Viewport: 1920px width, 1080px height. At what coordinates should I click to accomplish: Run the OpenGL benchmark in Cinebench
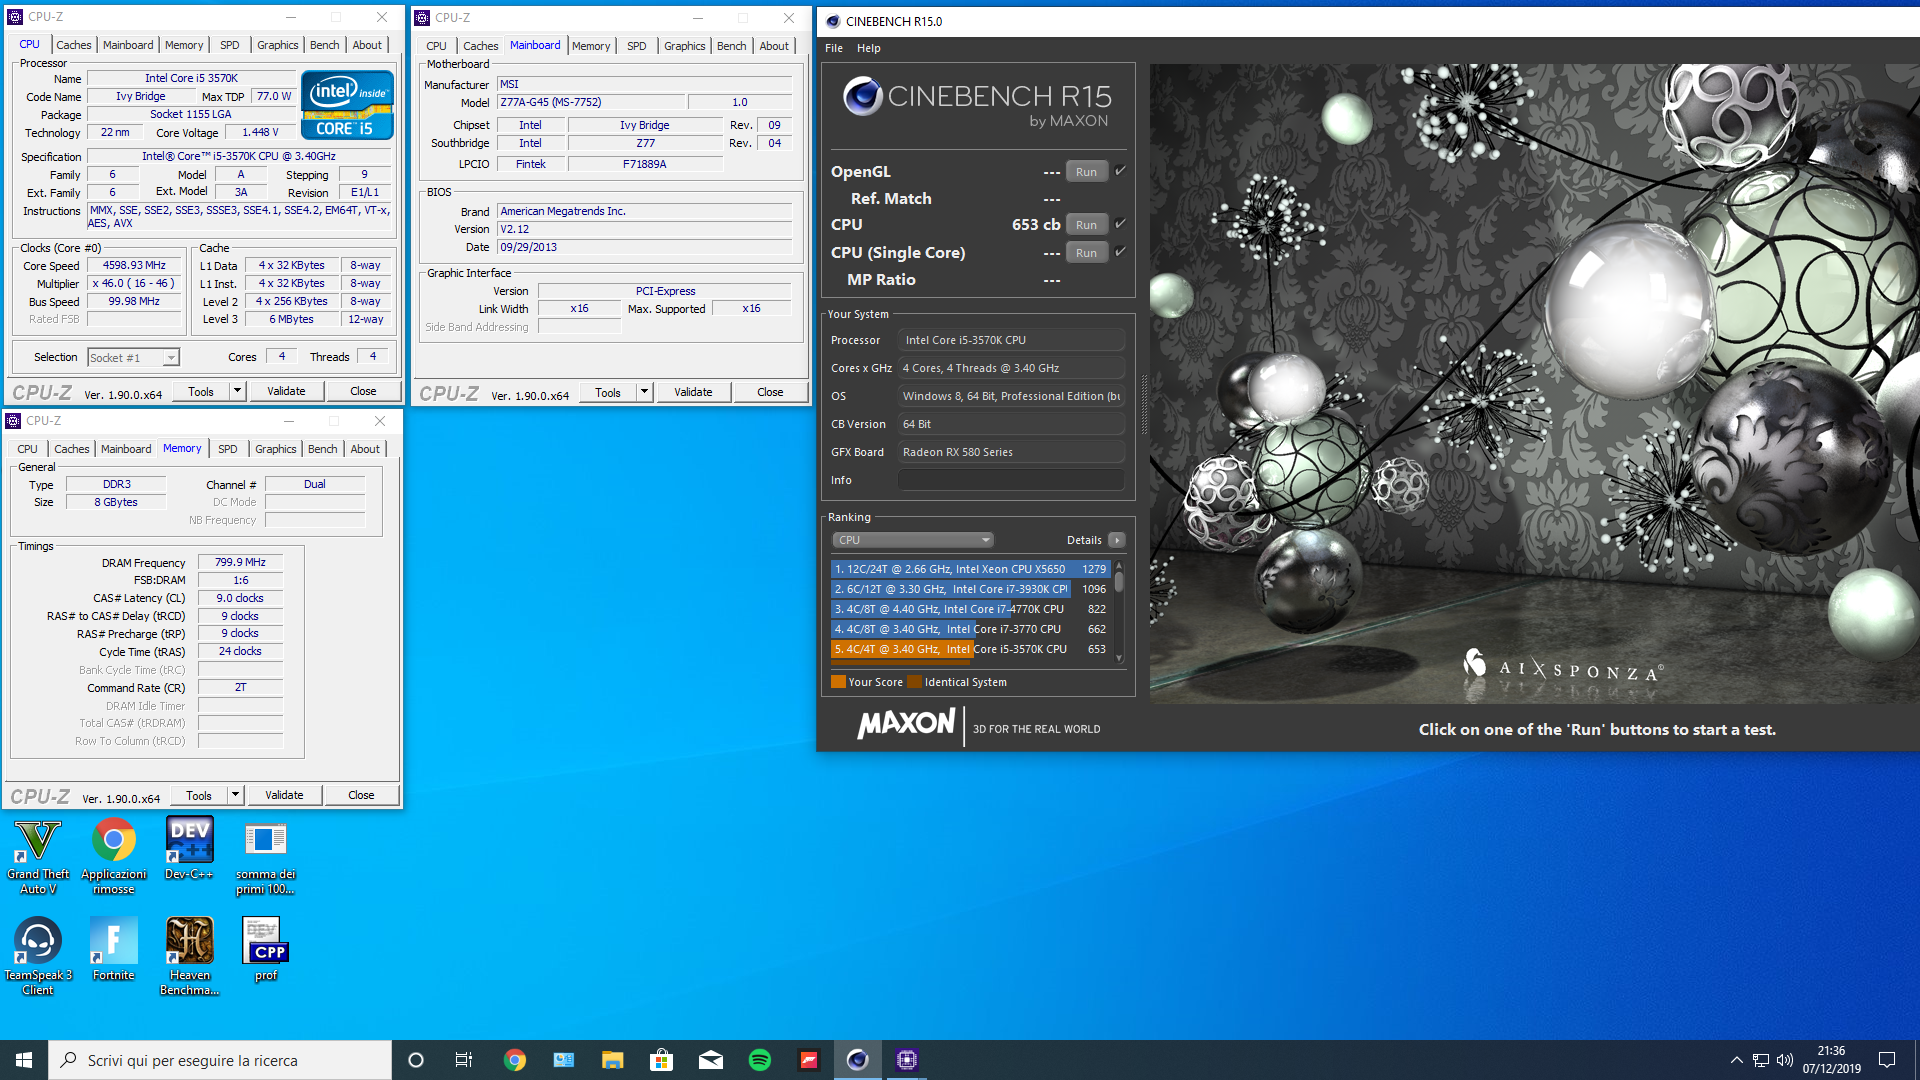click(x=1087, y=172)
